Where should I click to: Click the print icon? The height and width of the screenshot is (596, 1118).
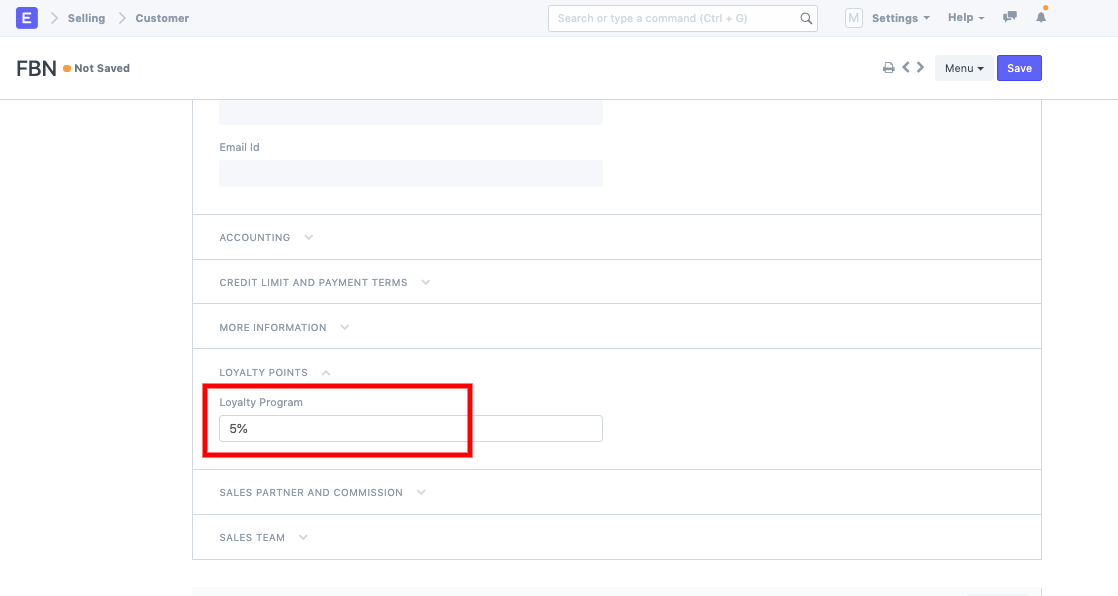pyautogui.click(x=888, y=68)
